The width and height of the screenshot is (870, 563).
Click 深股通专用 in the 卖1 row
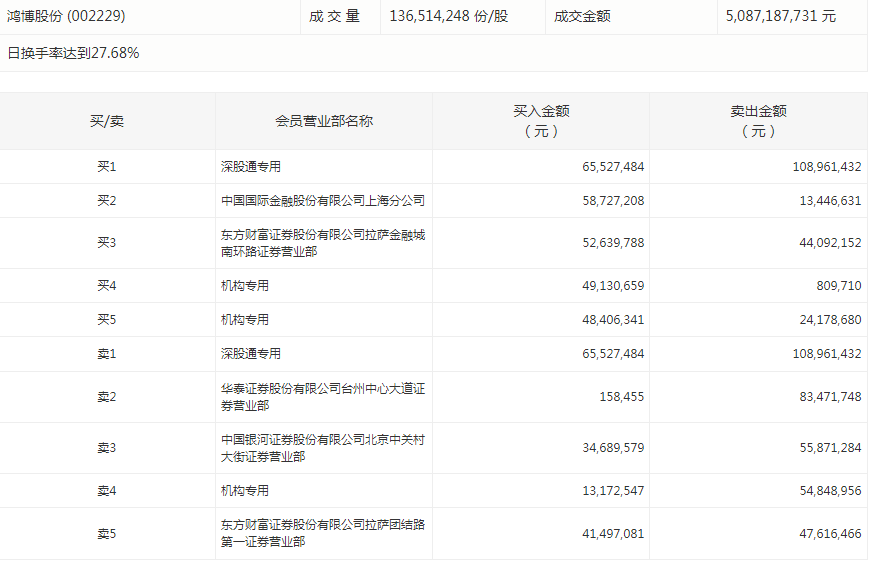251,353
